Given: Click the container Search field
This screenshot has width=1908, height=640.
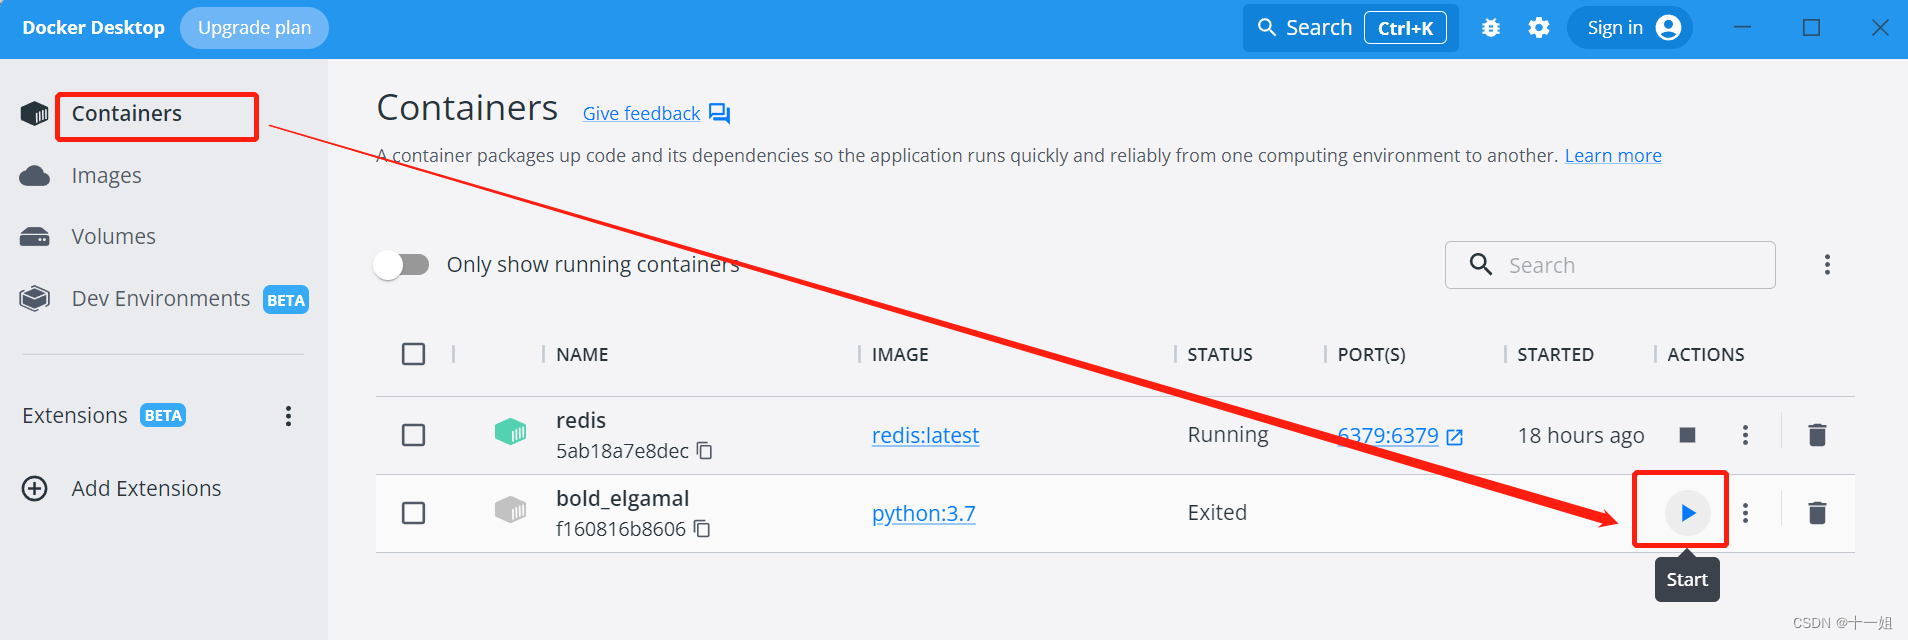Looking at the screenshot, I should [1610, 265].
